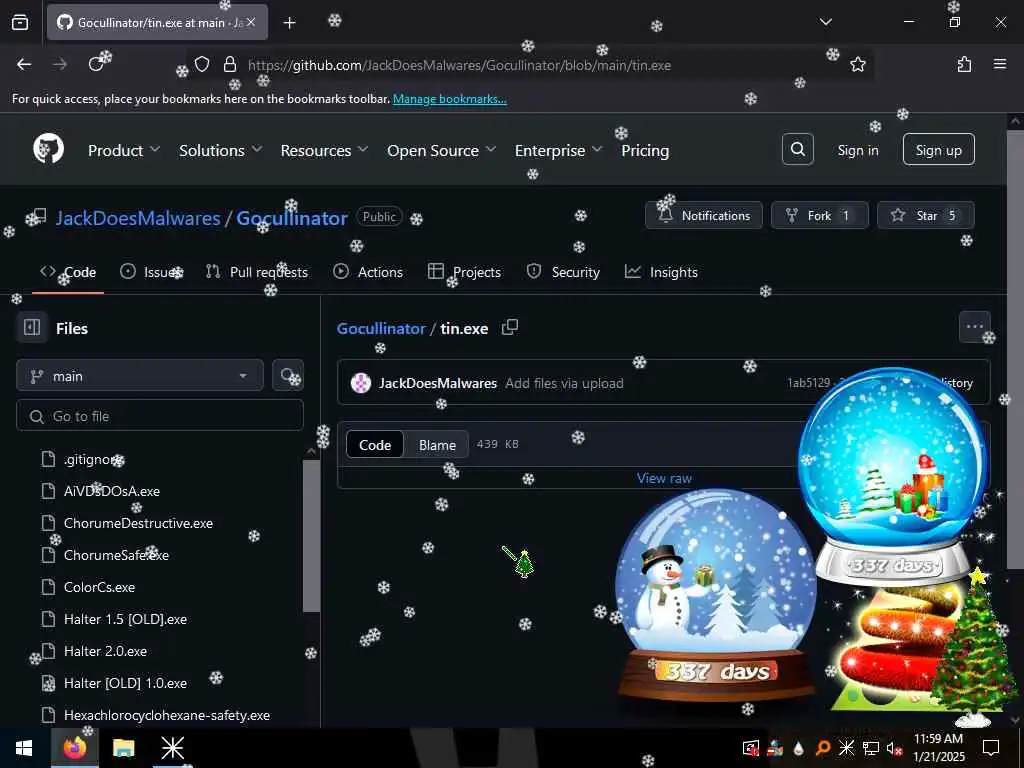Viewport: 1024px width, 768px height.
Task: Expand the Resources menu
Action: (x=325, y=150)
